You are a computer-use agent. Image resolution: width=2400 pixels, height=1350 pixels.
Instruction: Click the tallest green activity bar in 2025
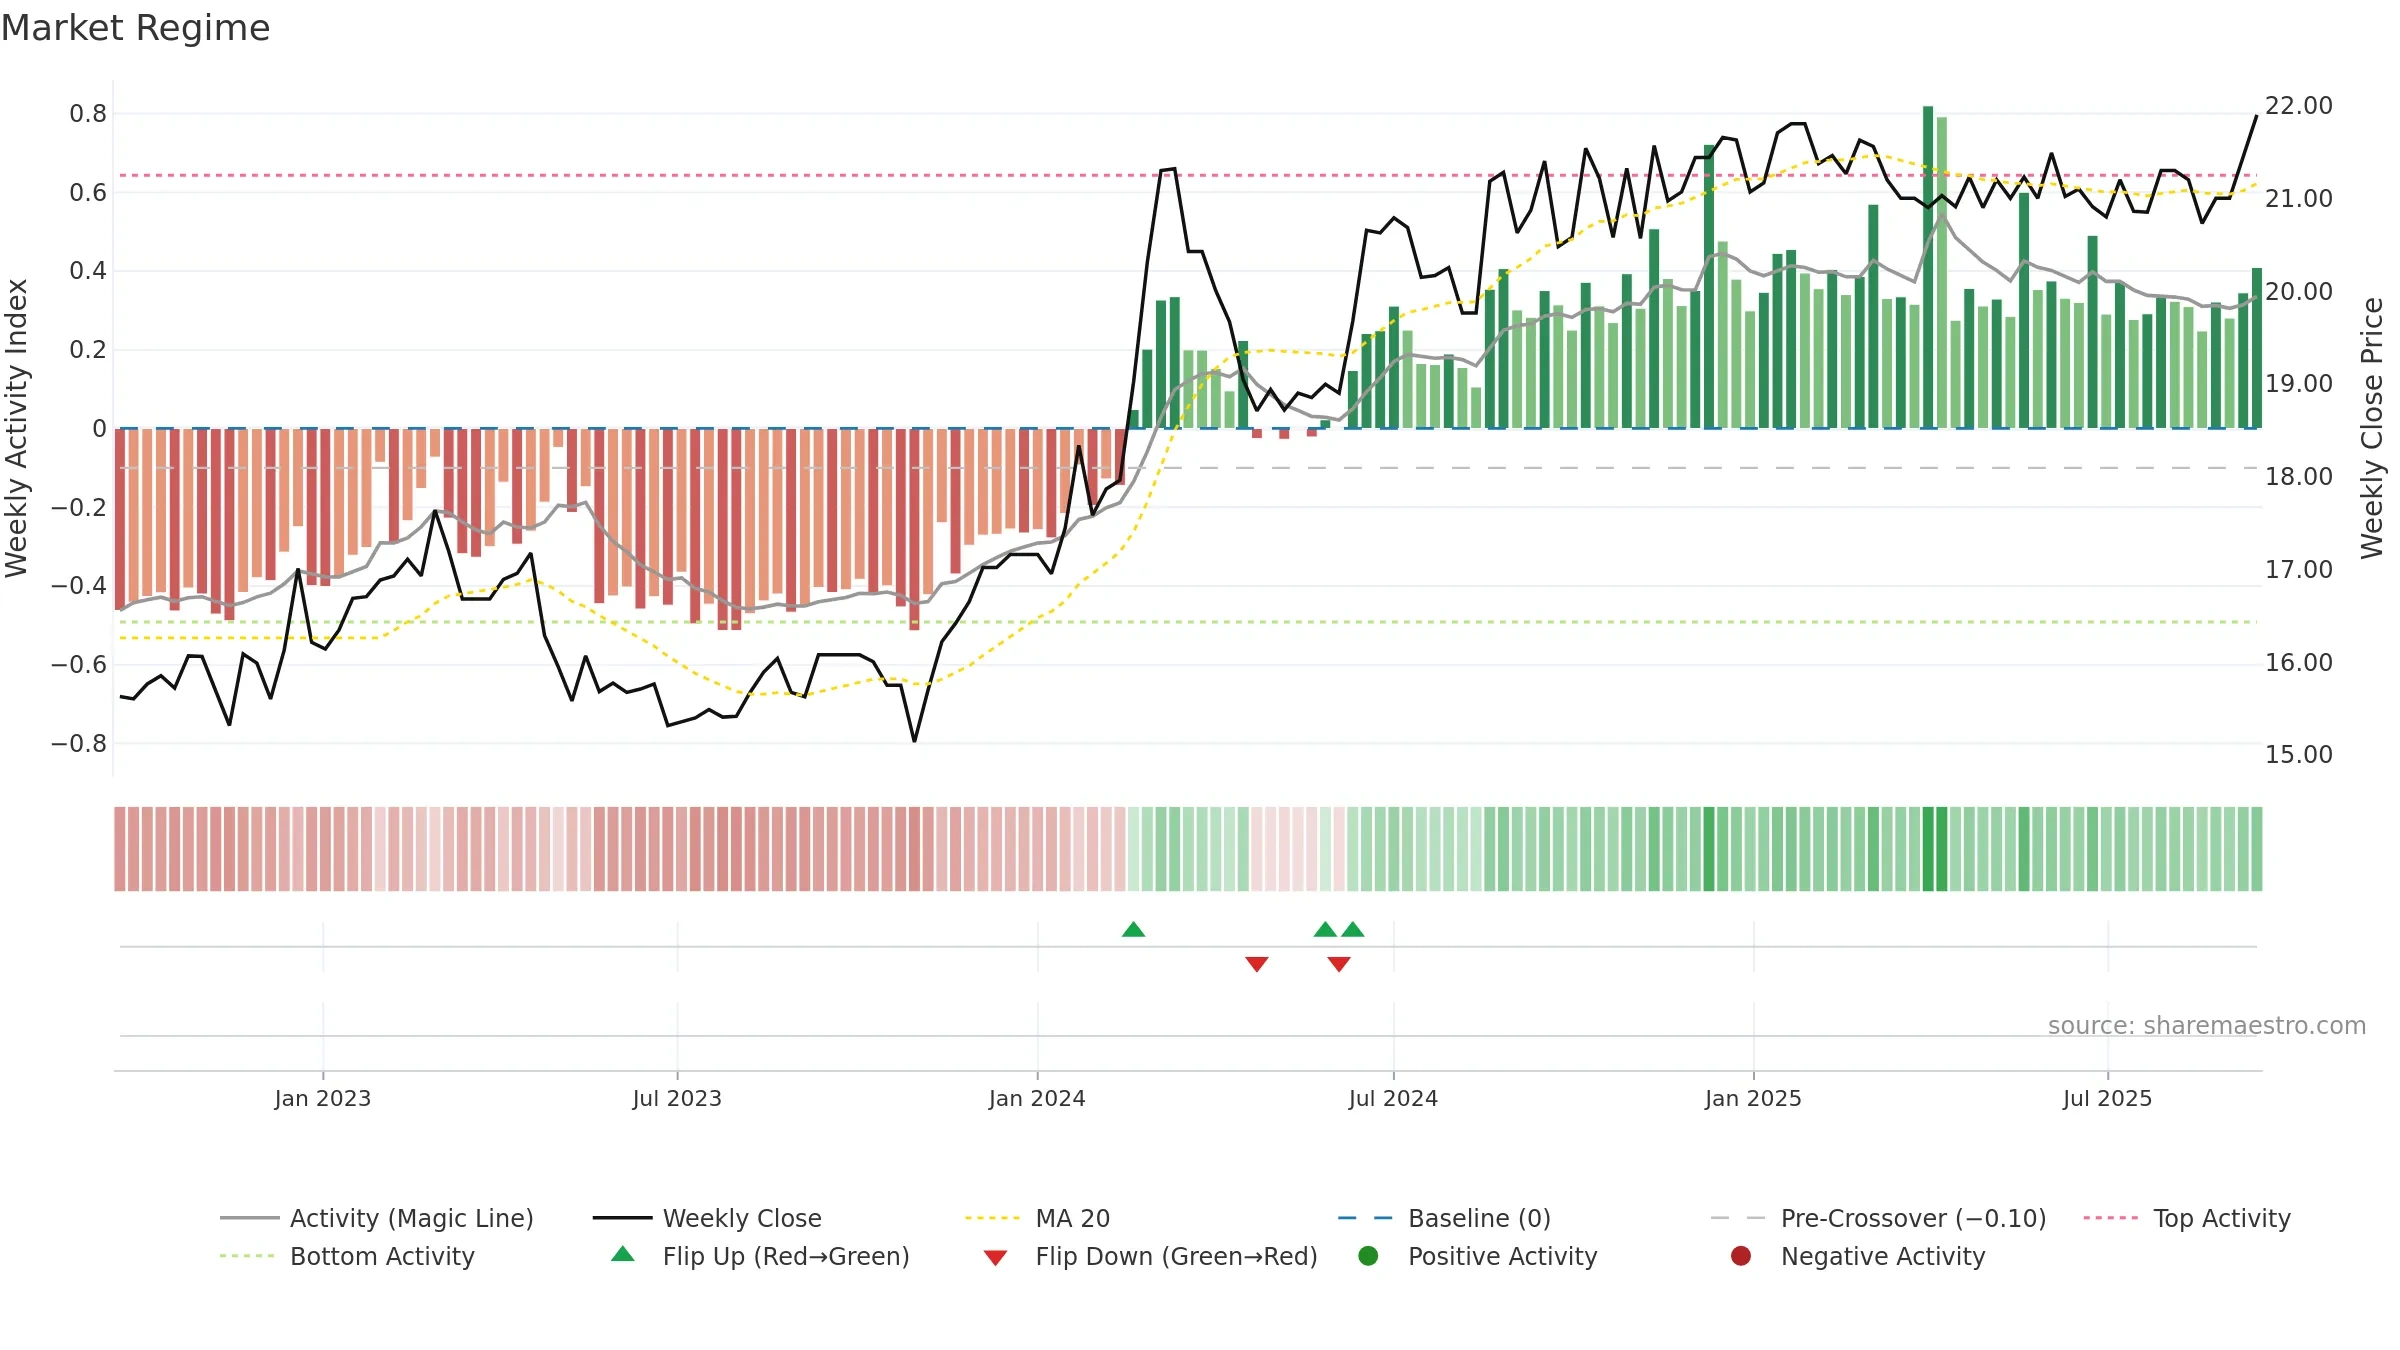(x=1928, y=267)
